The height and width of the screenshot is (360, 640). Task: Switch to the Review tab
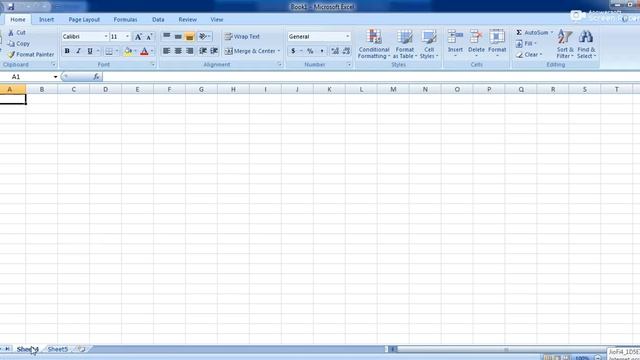coord(187,20)
